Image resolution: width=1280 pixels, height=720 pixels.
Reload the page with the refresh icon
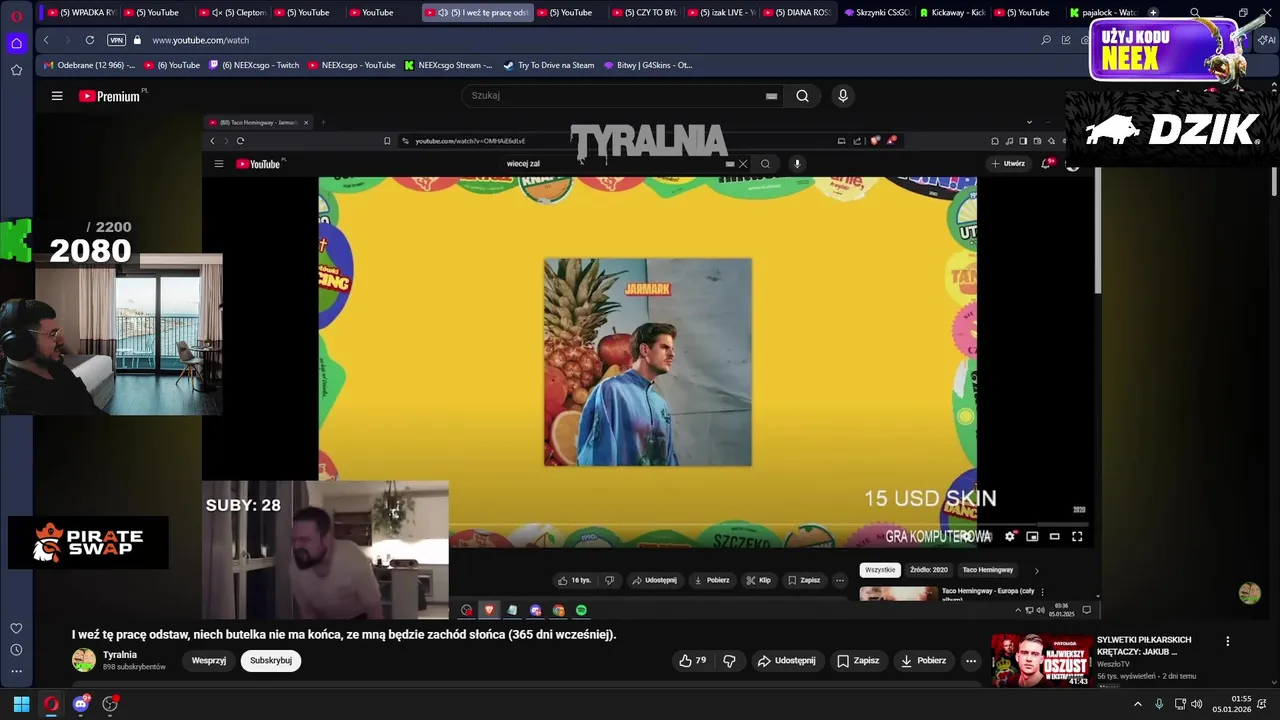click(90, 40)
